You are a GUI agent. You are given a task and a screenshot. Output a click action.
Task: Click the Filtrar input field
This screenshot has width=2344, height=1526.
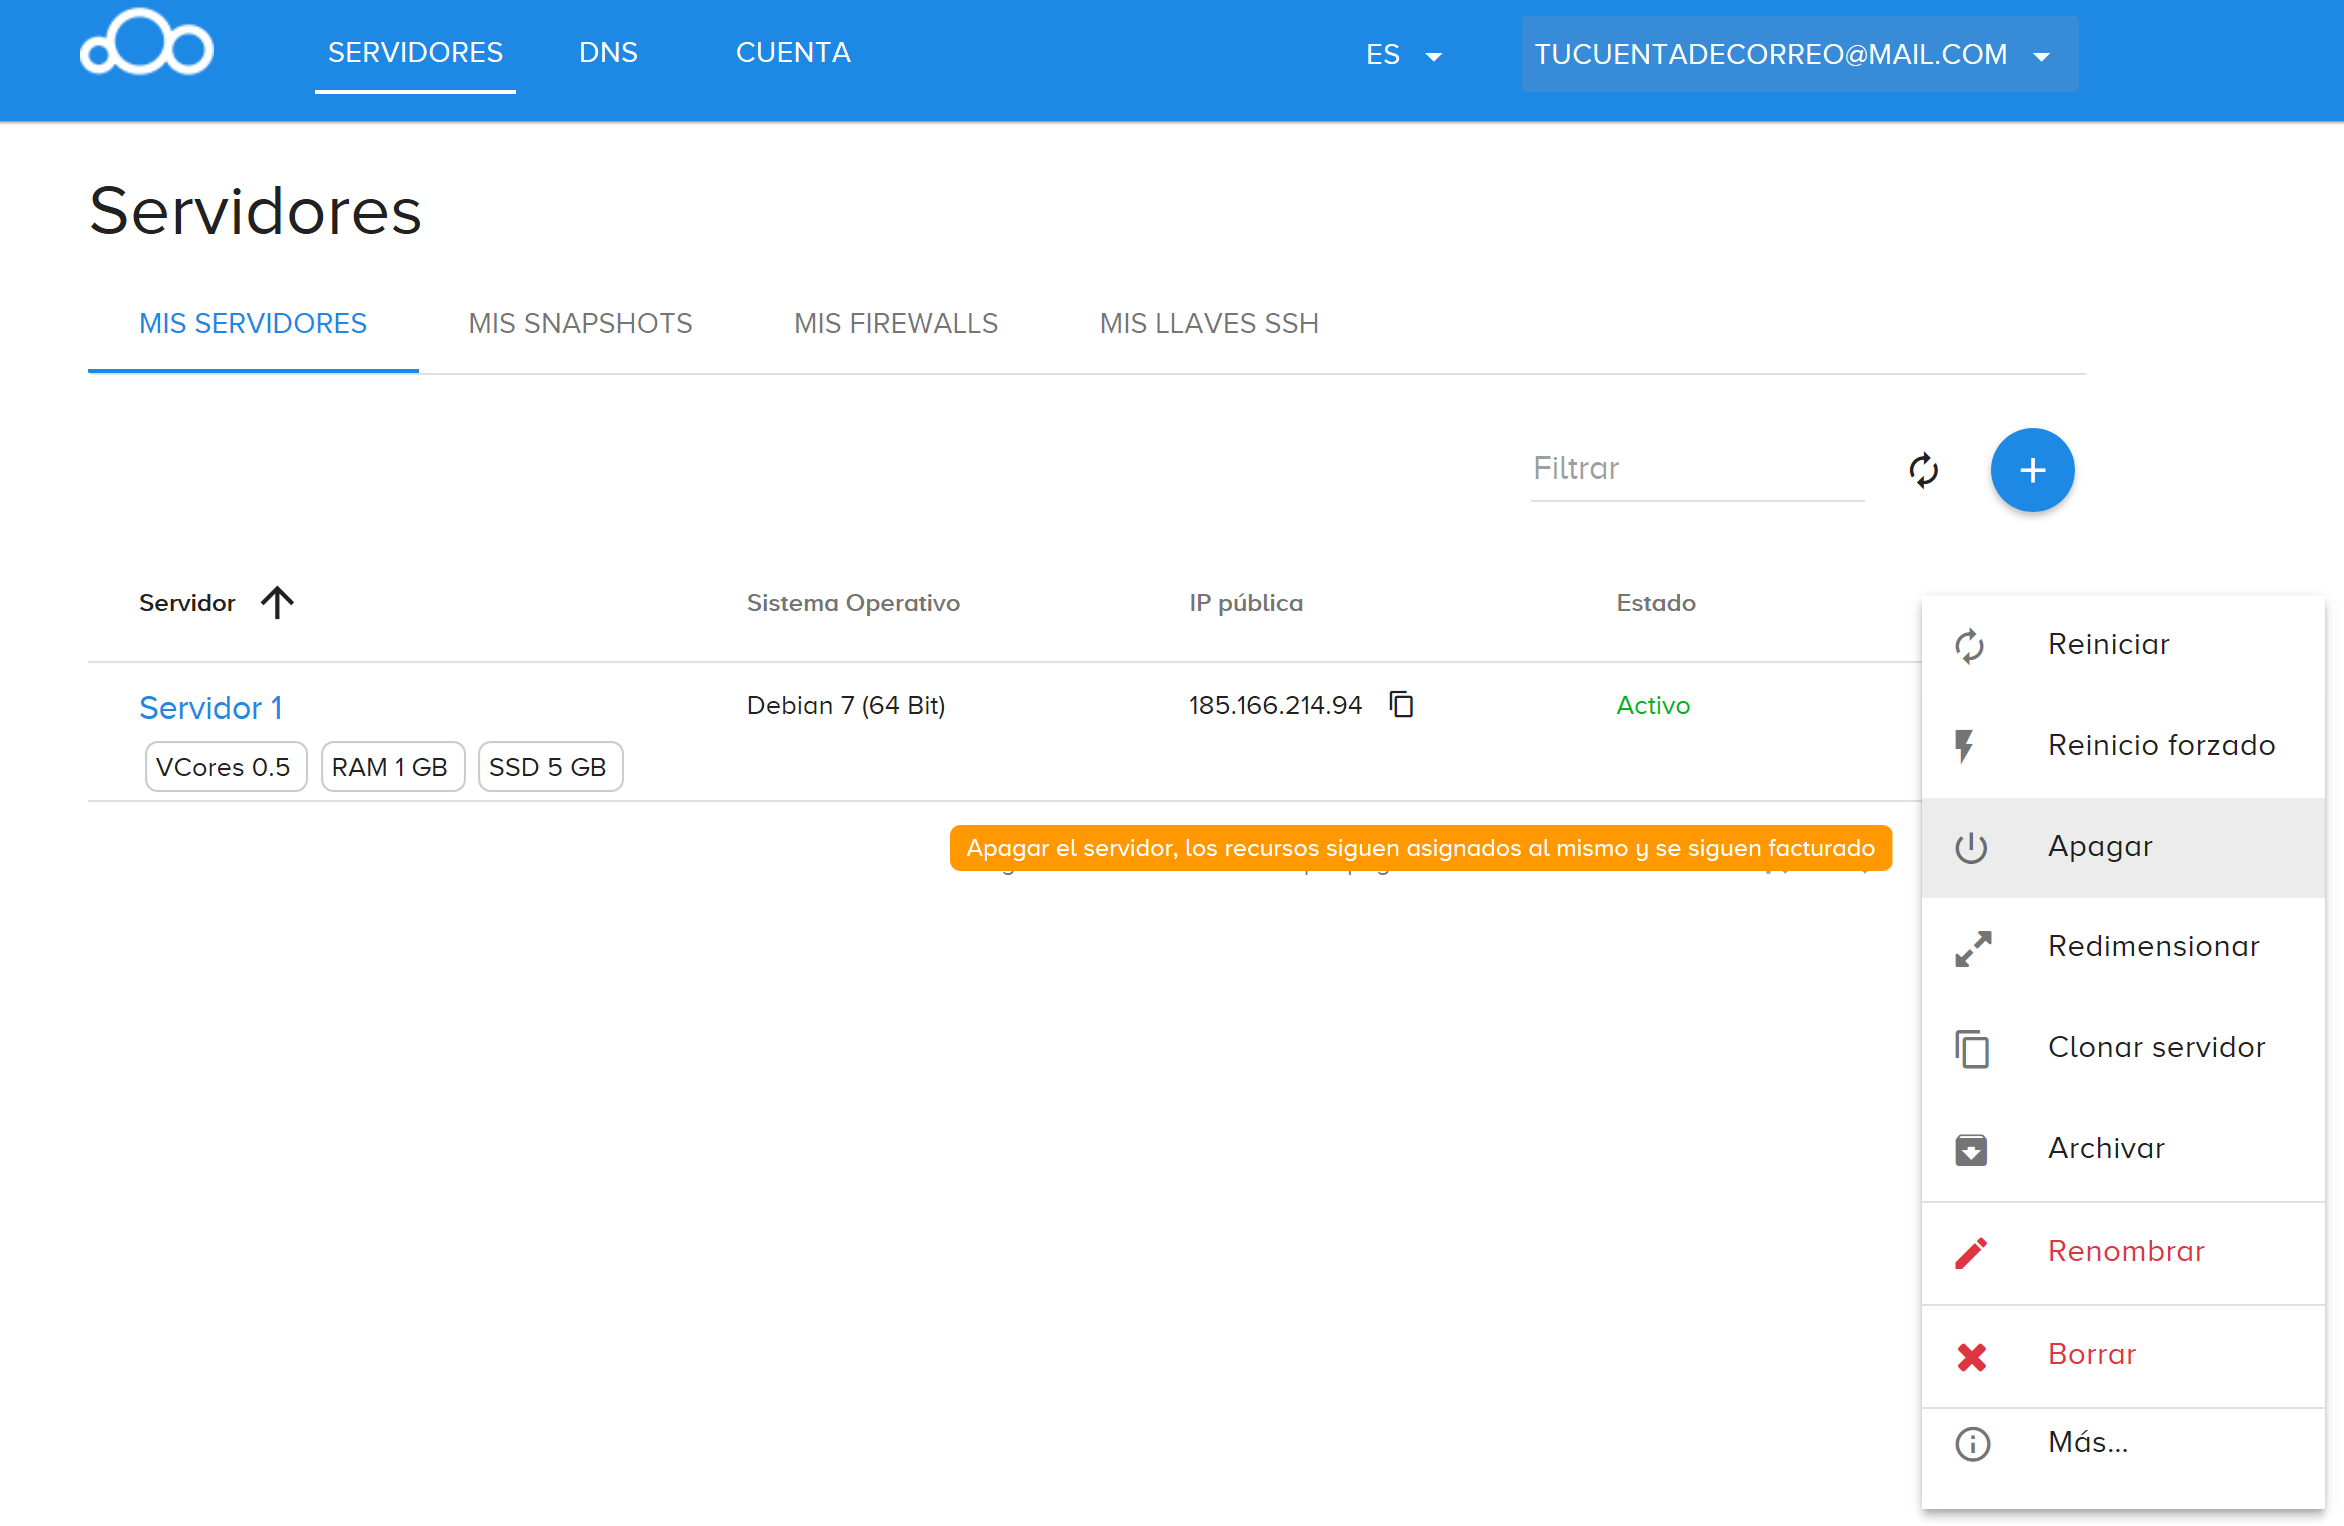1697,469
